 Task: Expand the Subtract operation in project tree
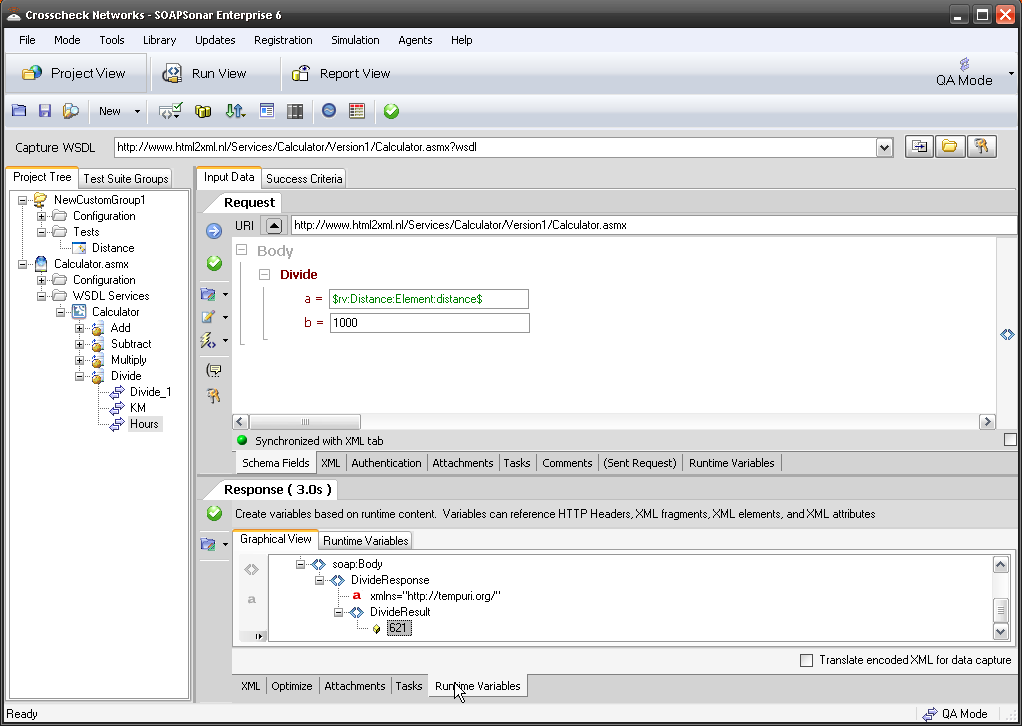pos(80,343)
